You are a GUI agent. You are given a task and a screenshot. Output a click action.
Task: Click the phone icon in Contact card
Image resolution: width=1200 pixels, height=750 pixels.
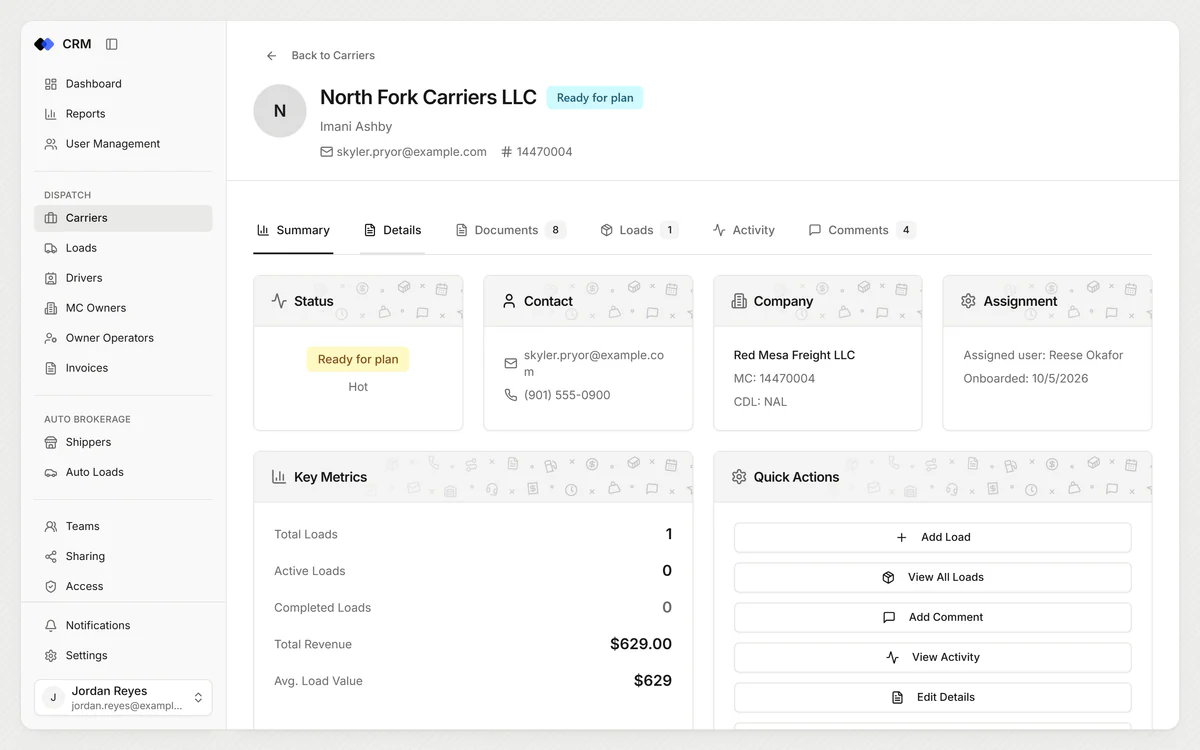coord(511,395)
